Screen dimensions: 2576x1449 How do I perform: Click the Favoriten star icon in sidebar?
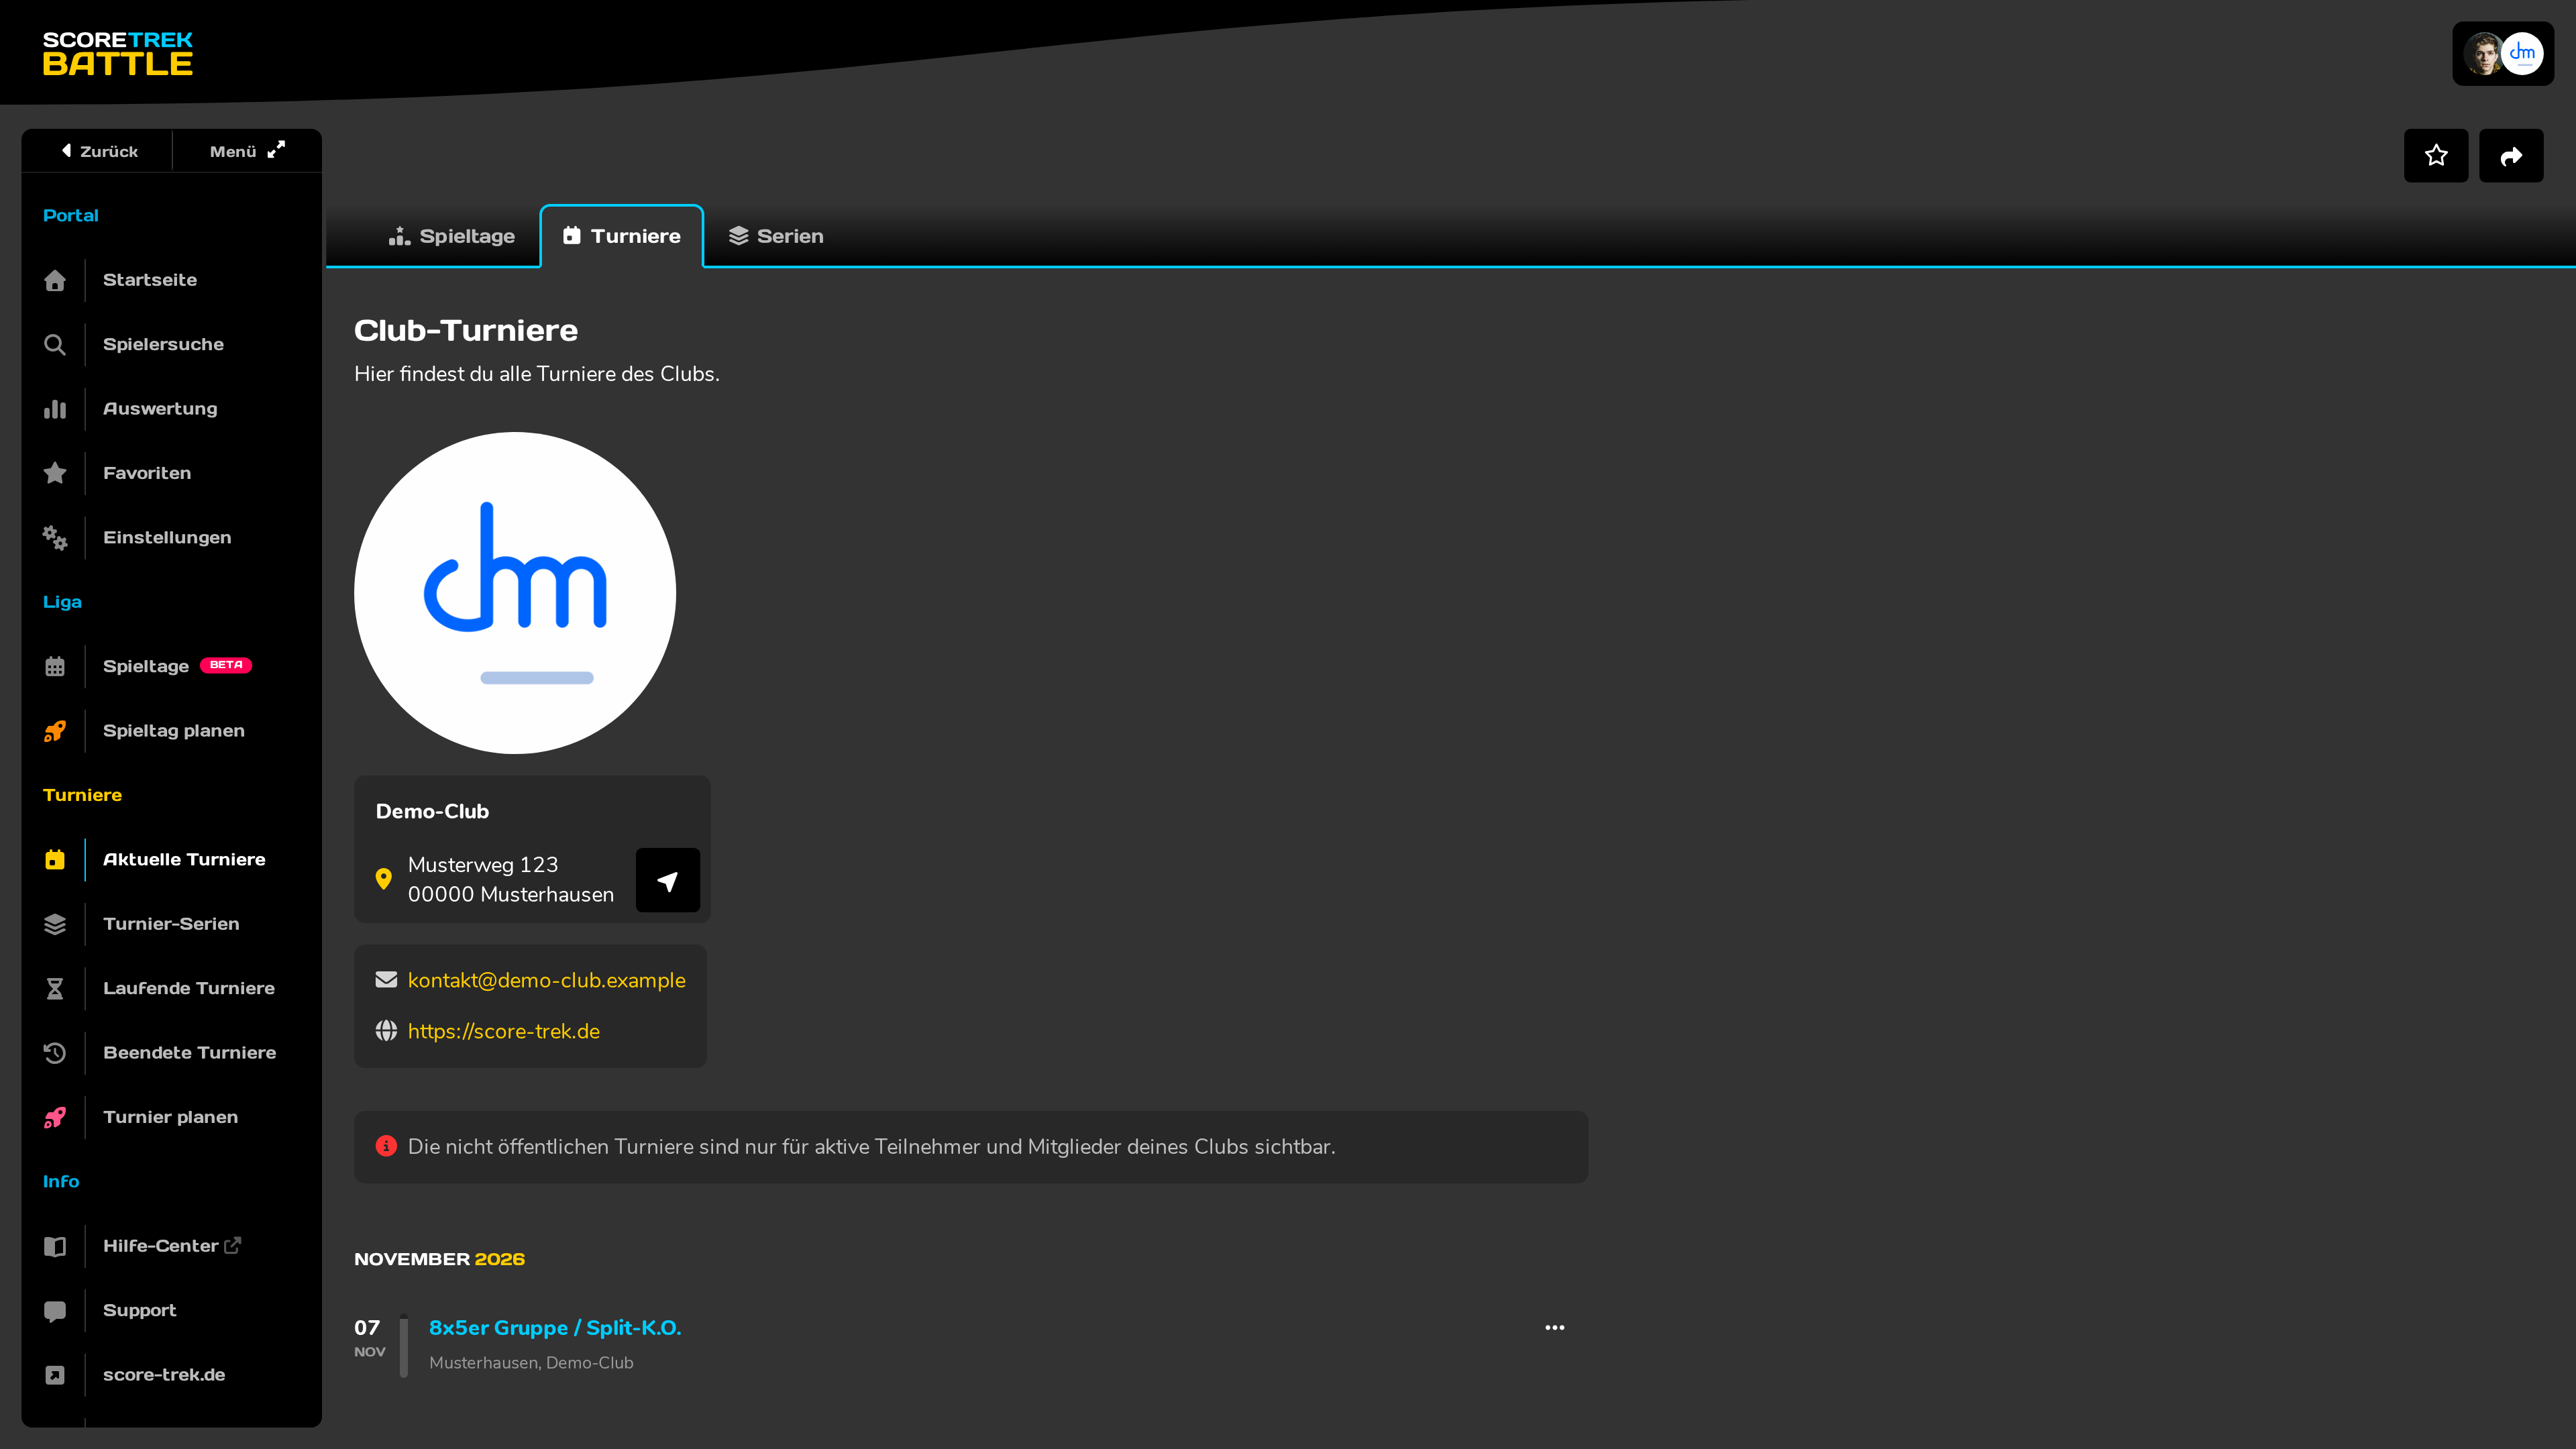pos(55,473)
